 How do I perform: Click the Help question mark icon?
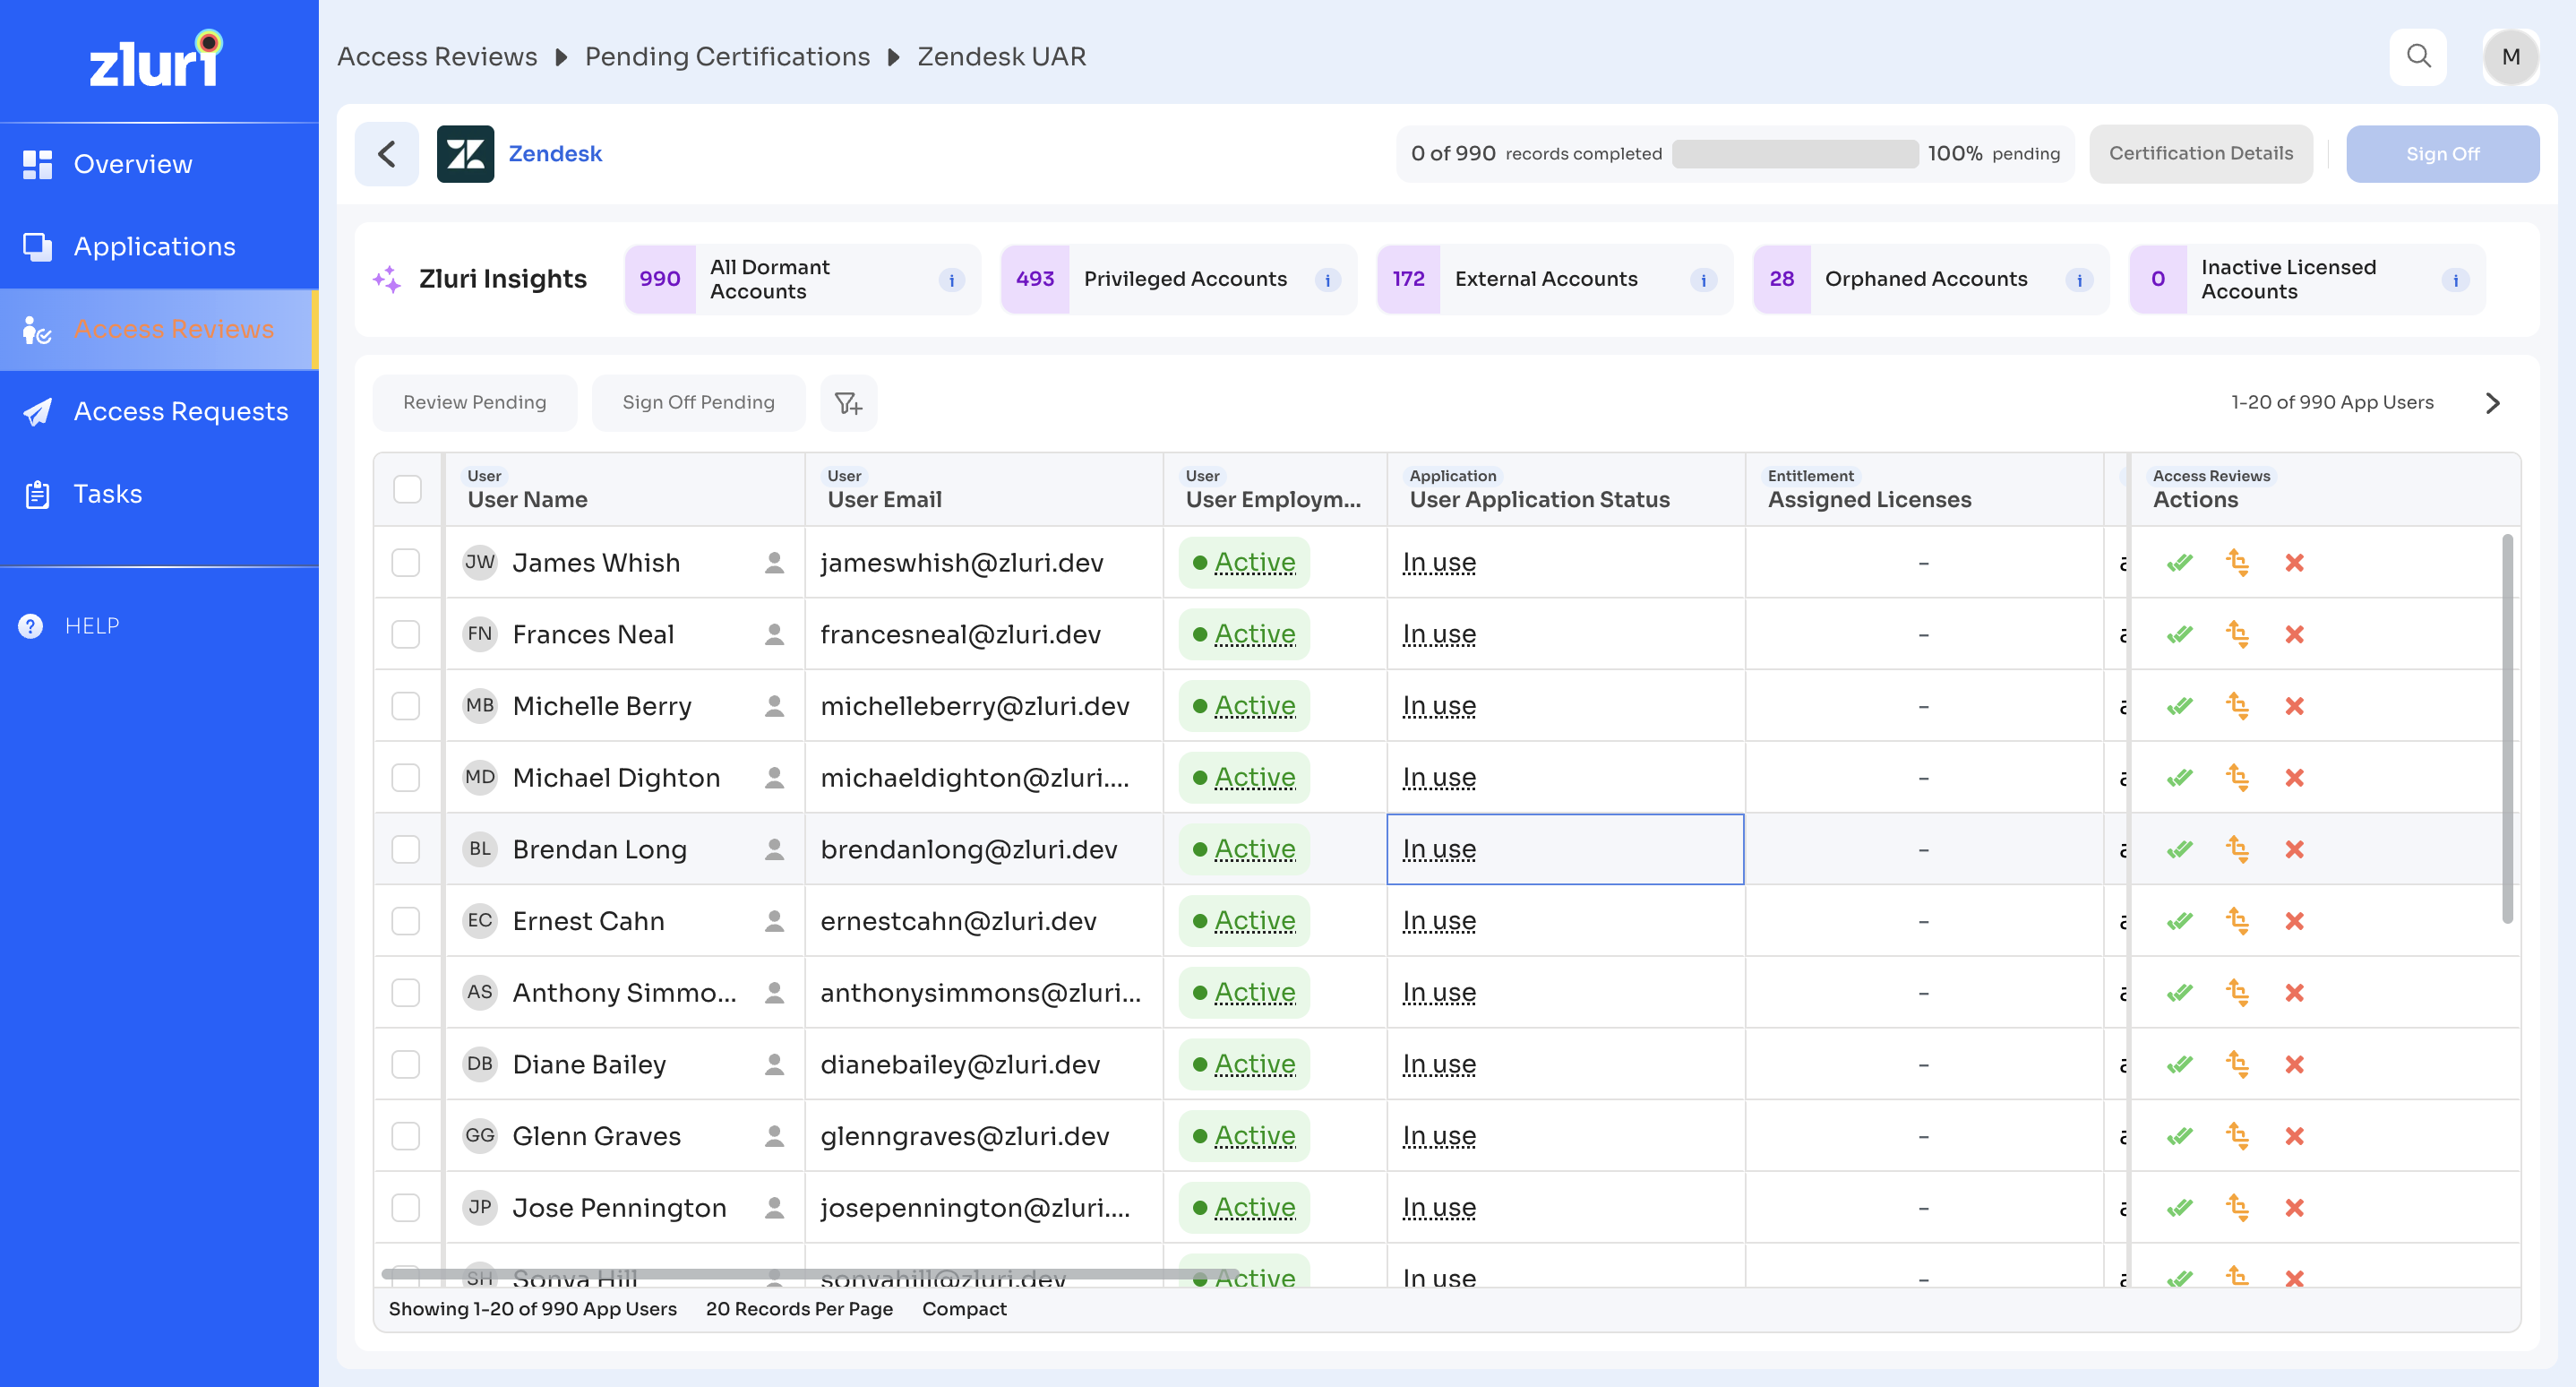click(x=31, y=626)
